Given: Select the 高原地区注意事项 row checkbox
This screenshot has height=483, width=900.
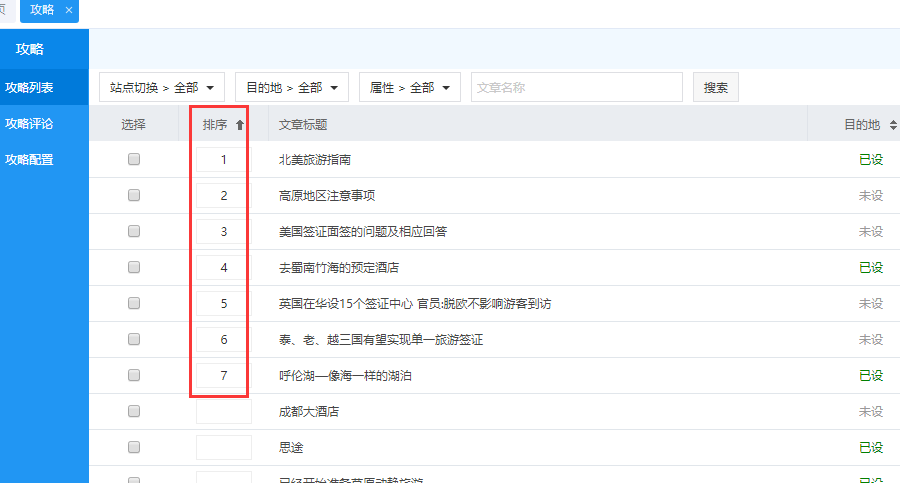Looking at the screenshot, I should [134, 195].
